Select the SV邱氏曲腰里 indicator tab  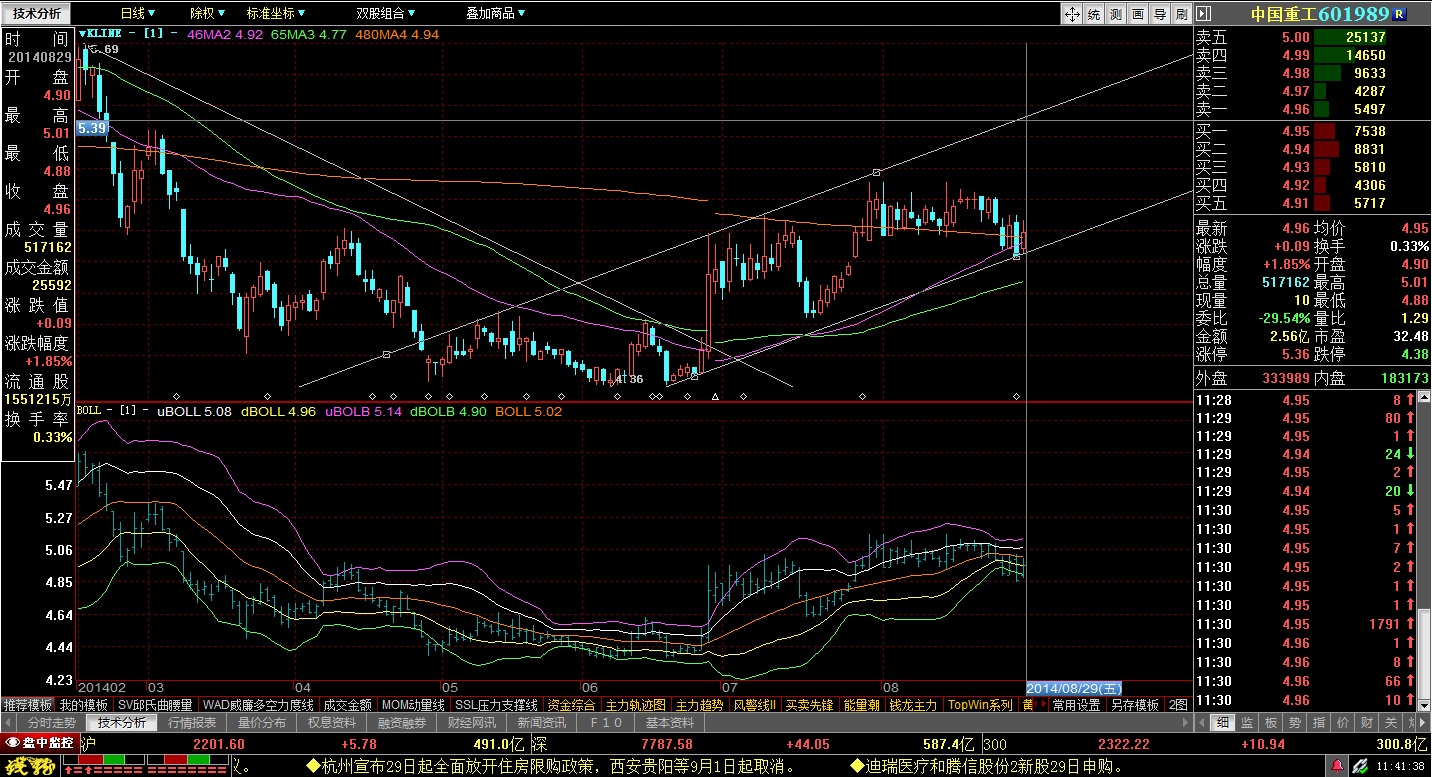(x=156, y=705)
